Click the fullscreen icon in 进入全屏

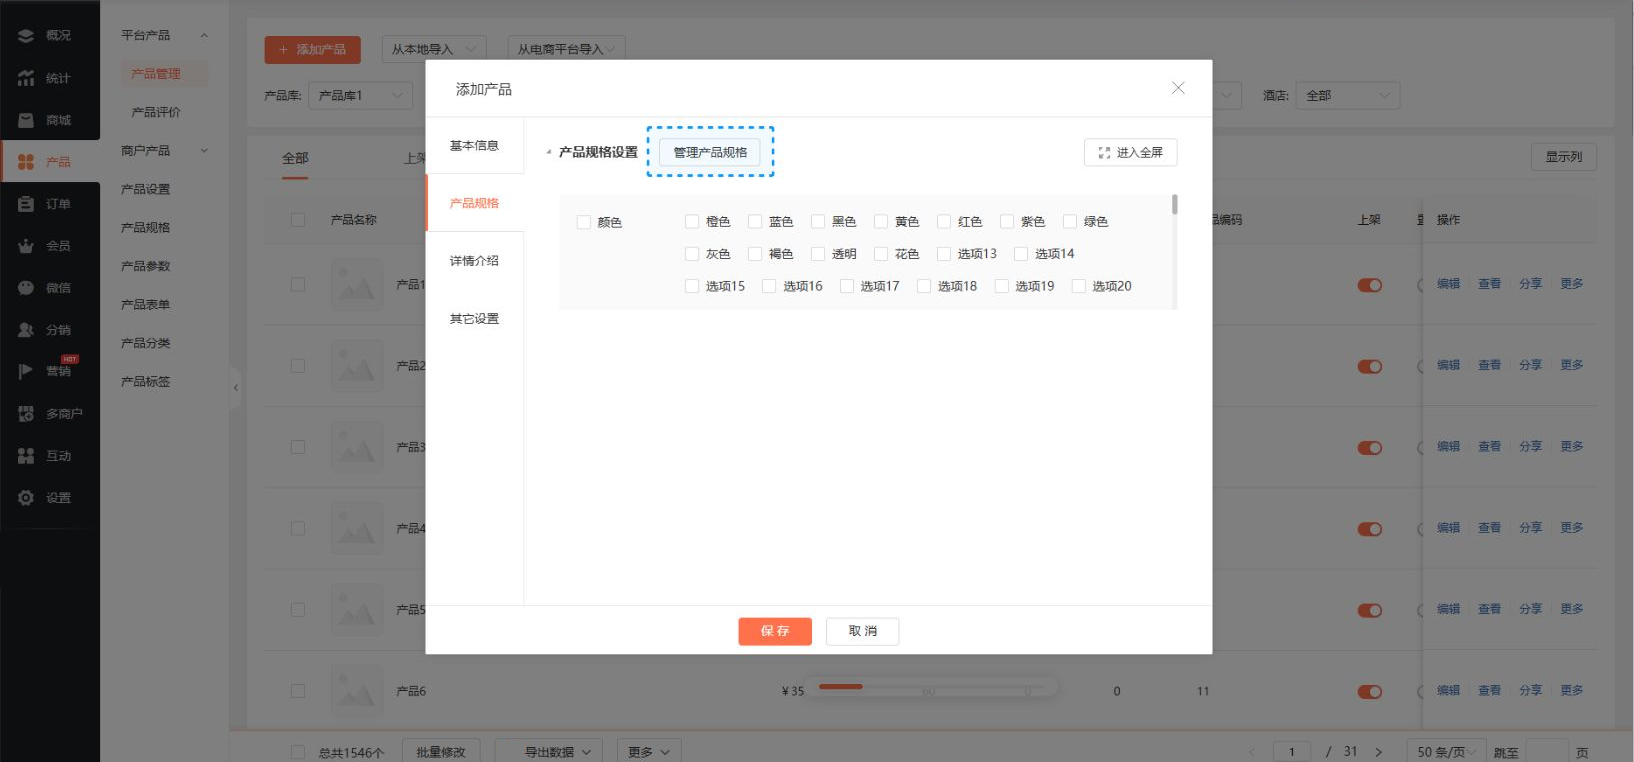coord(1104,153)
